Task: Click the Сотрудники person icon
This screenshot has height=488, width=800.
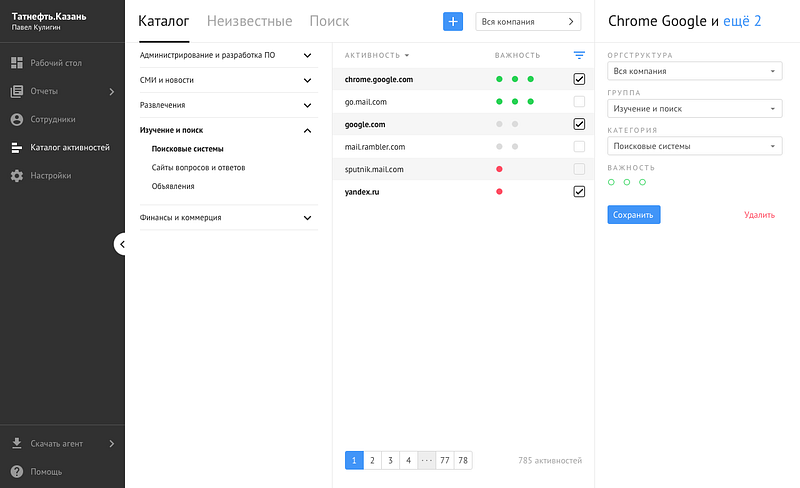Action: click(x=17, y=119)
